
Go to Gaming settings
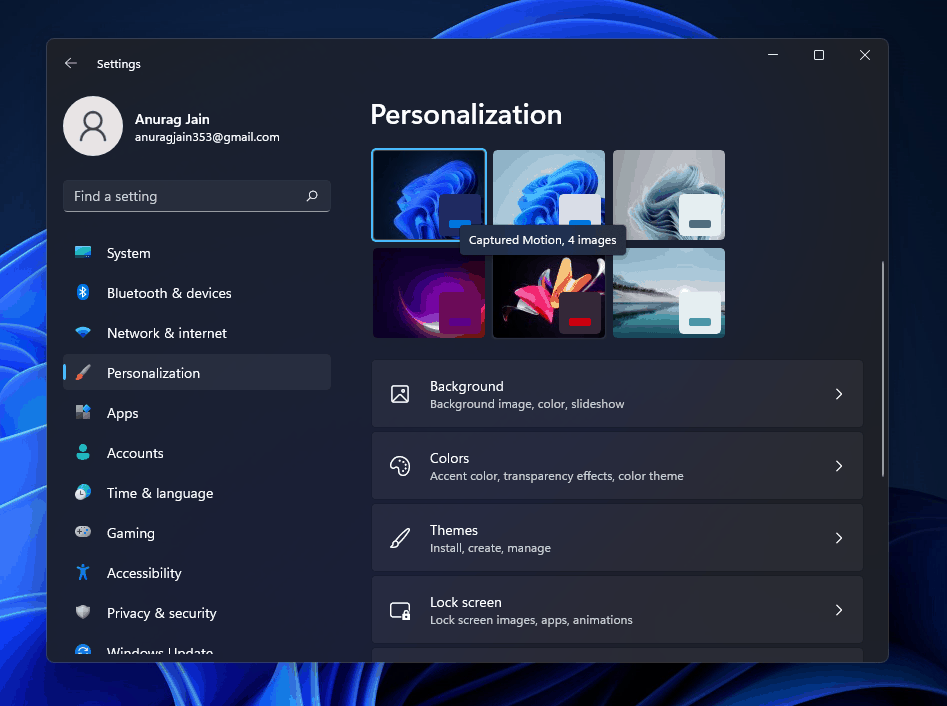(197, 533)
